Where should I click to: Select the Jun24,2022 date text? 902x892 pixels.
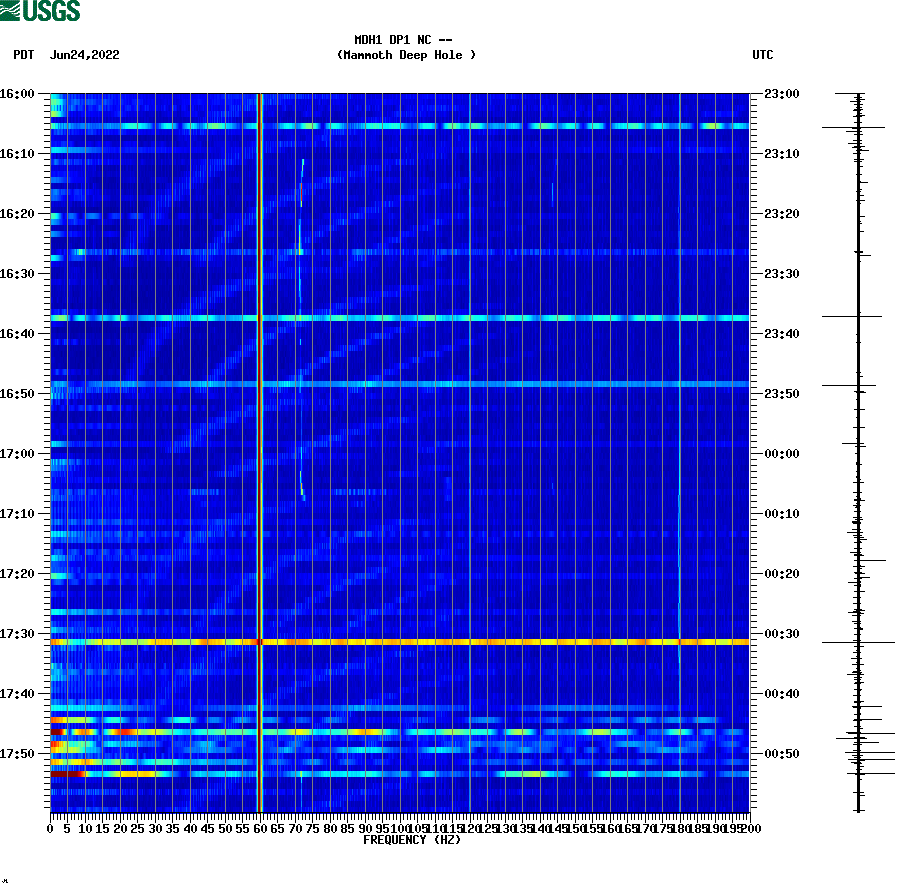click(84, 55)
